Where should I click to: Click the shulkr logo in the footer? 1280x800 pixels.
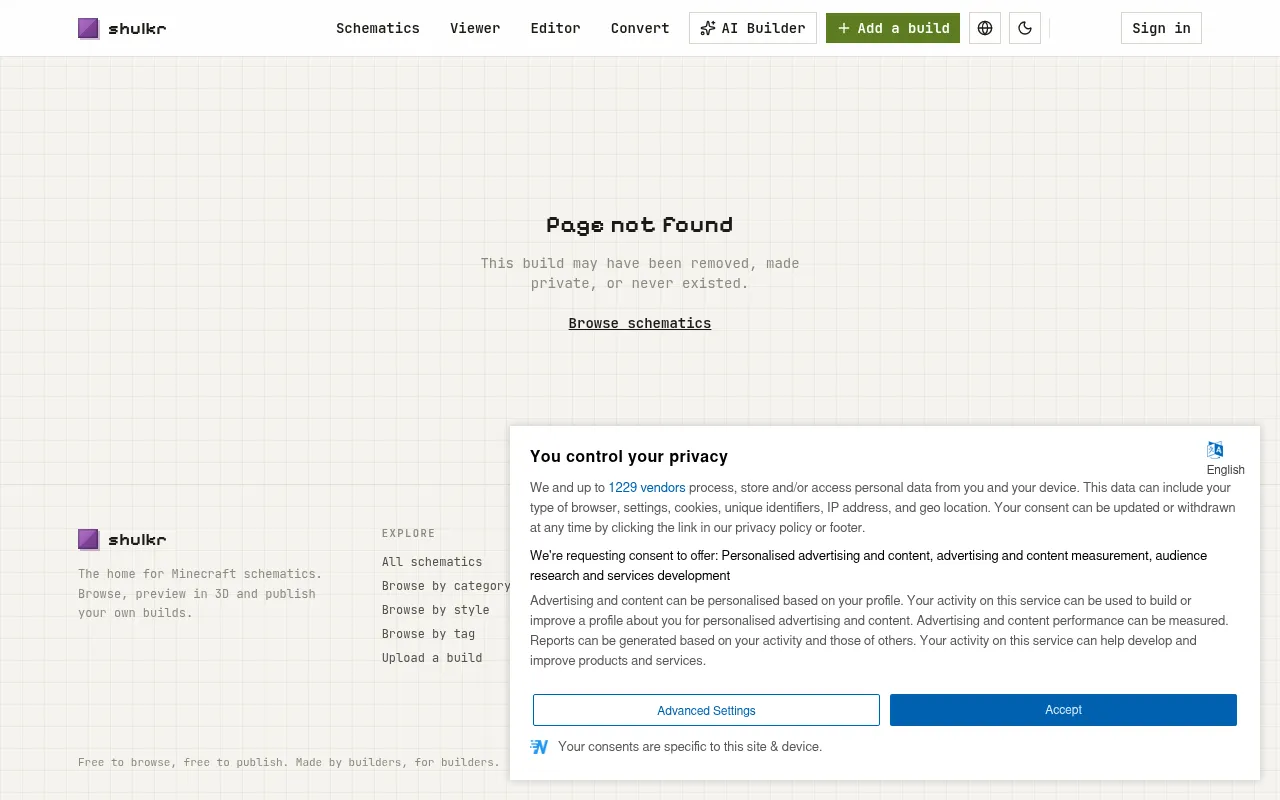pyautogui.click(x=122, y=539)
